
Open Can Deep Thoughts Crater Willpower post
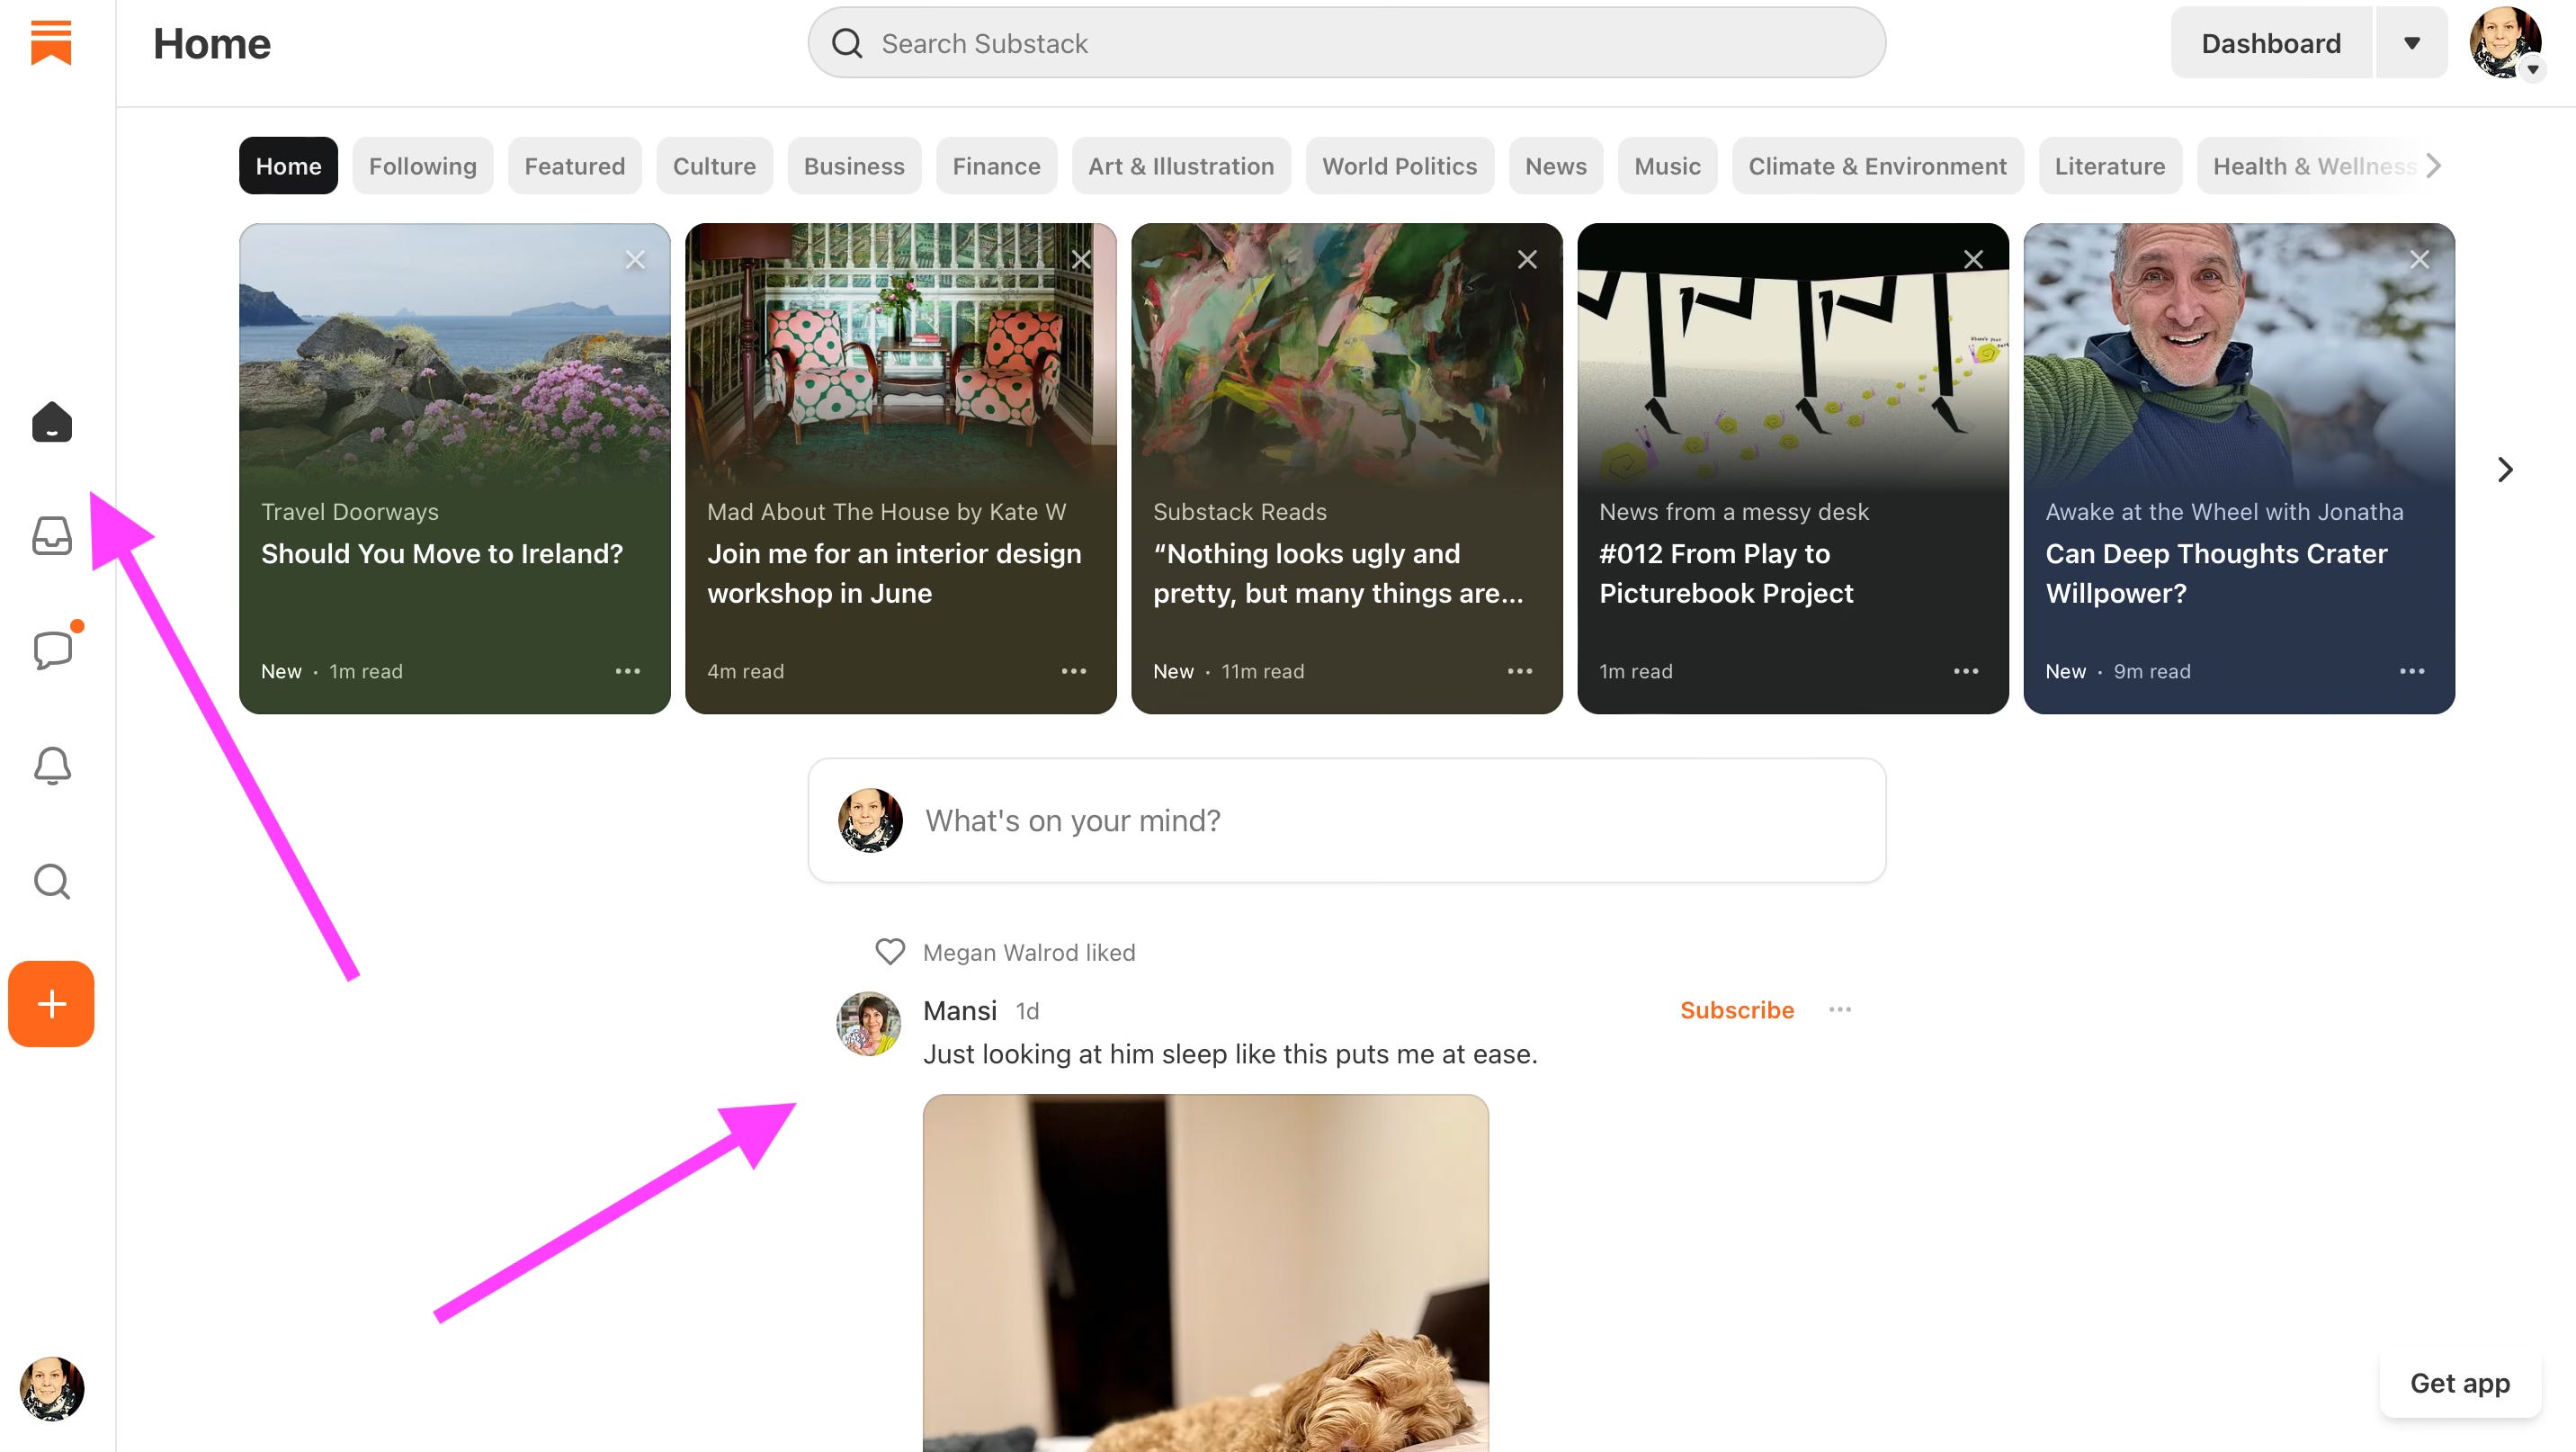[2216, 574]
